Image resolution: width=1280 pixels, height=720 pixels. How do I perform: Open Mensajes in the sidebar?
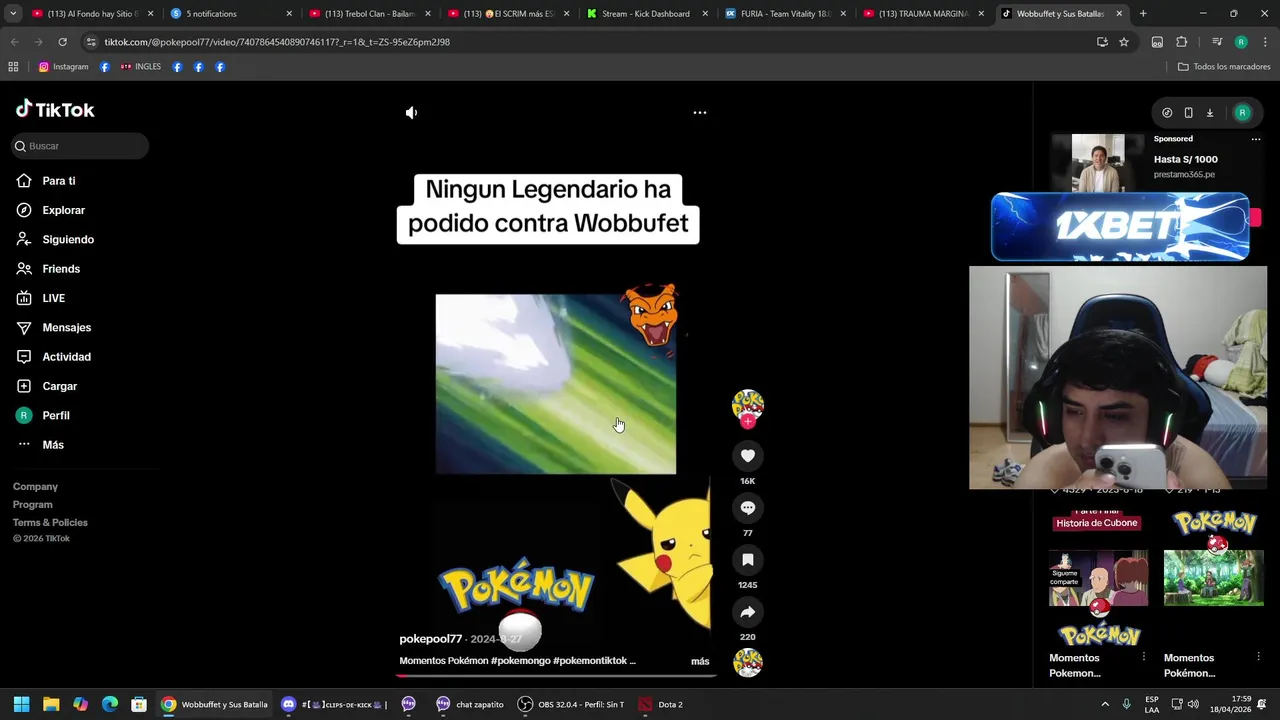66,328
